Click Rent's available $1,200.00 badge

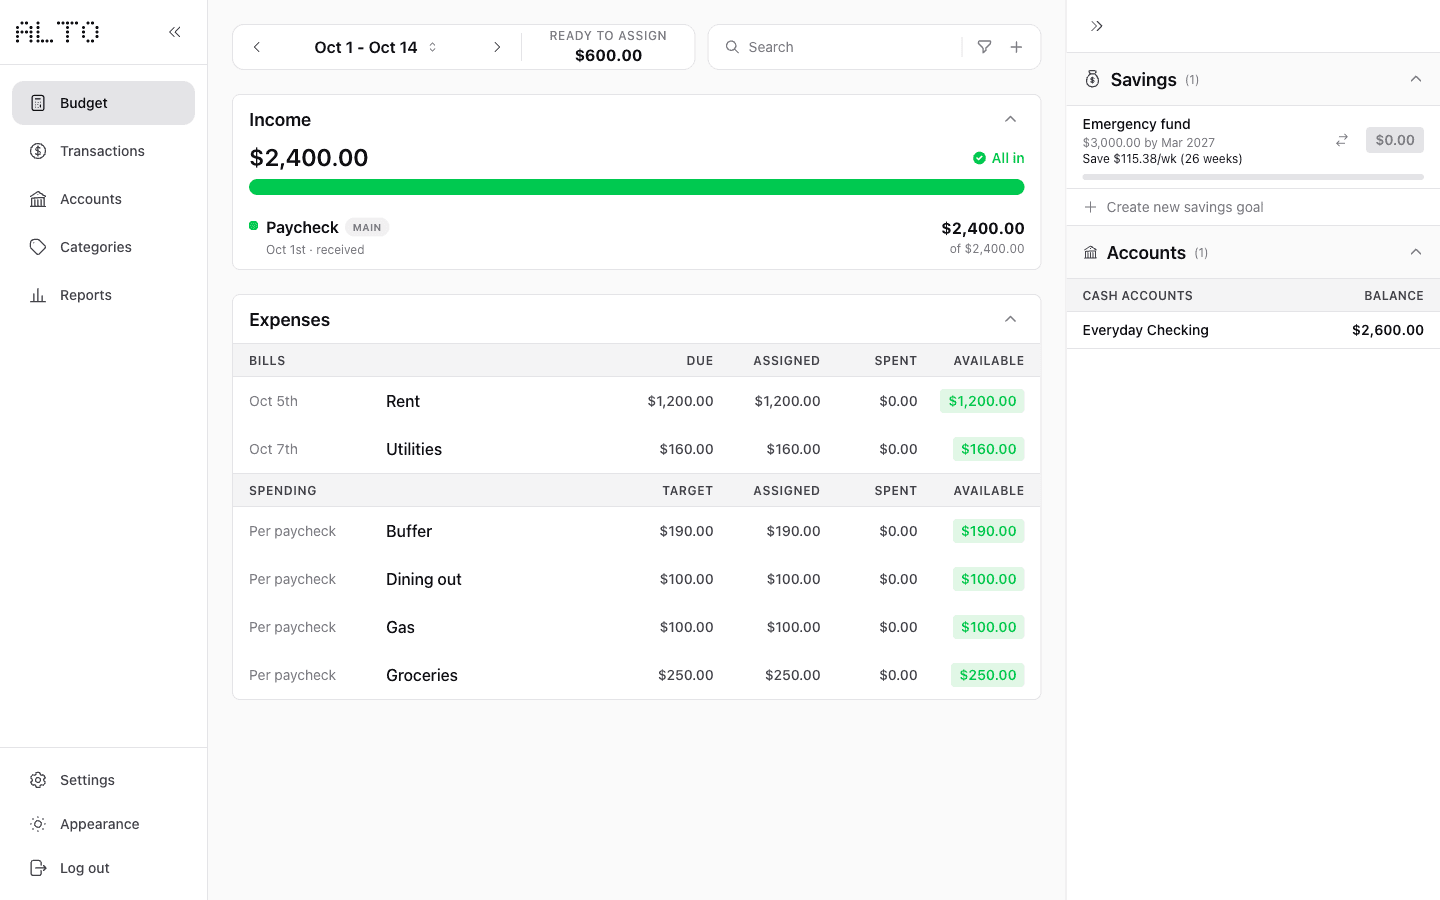tap(982, 401)
